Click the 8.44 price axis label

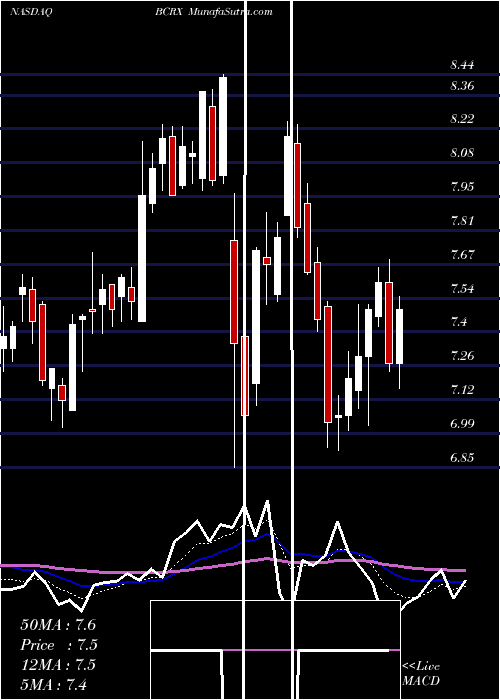pyautogui.click(x=462, y=65)
